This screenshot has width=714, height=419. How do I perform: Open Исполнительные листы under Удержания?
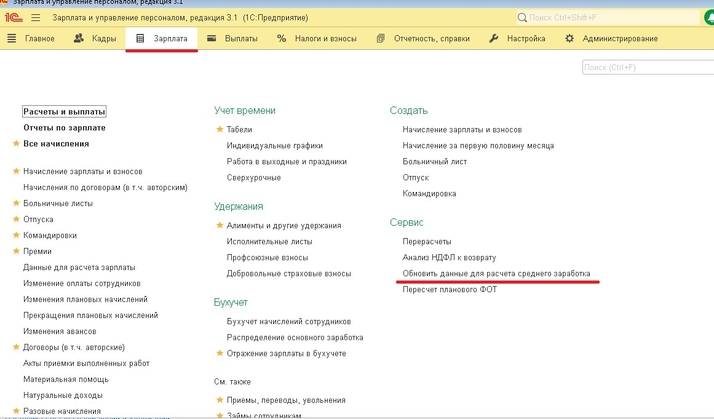point(269,242)
